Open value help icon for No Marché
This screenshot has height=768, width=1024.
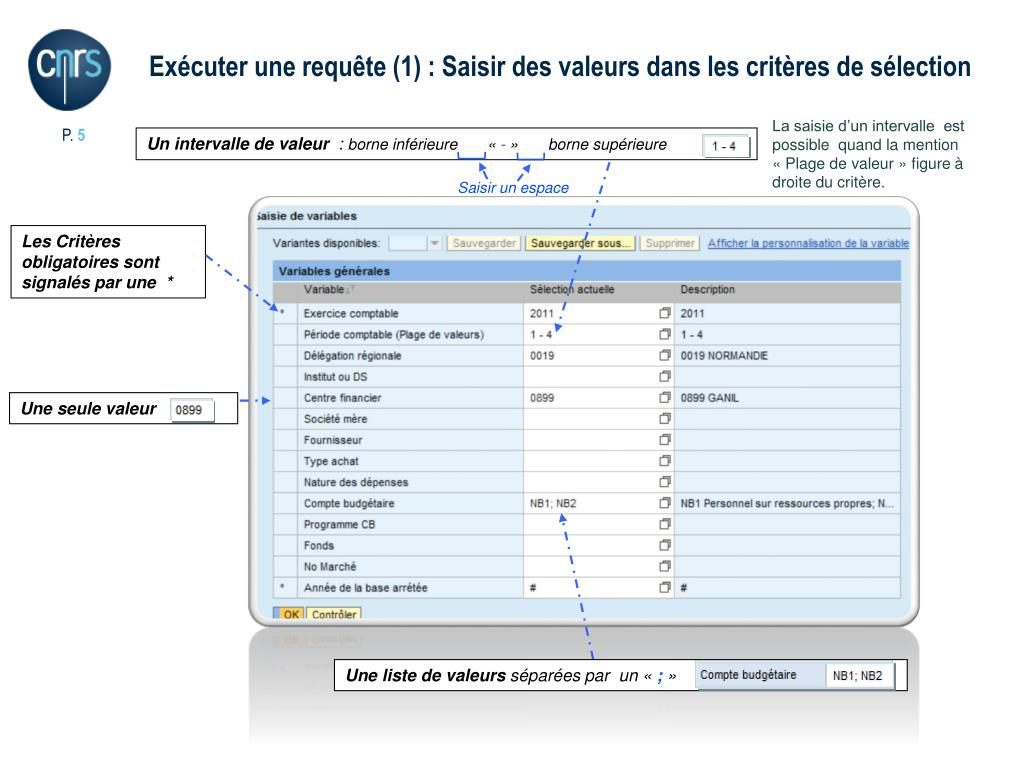[665, 566]
